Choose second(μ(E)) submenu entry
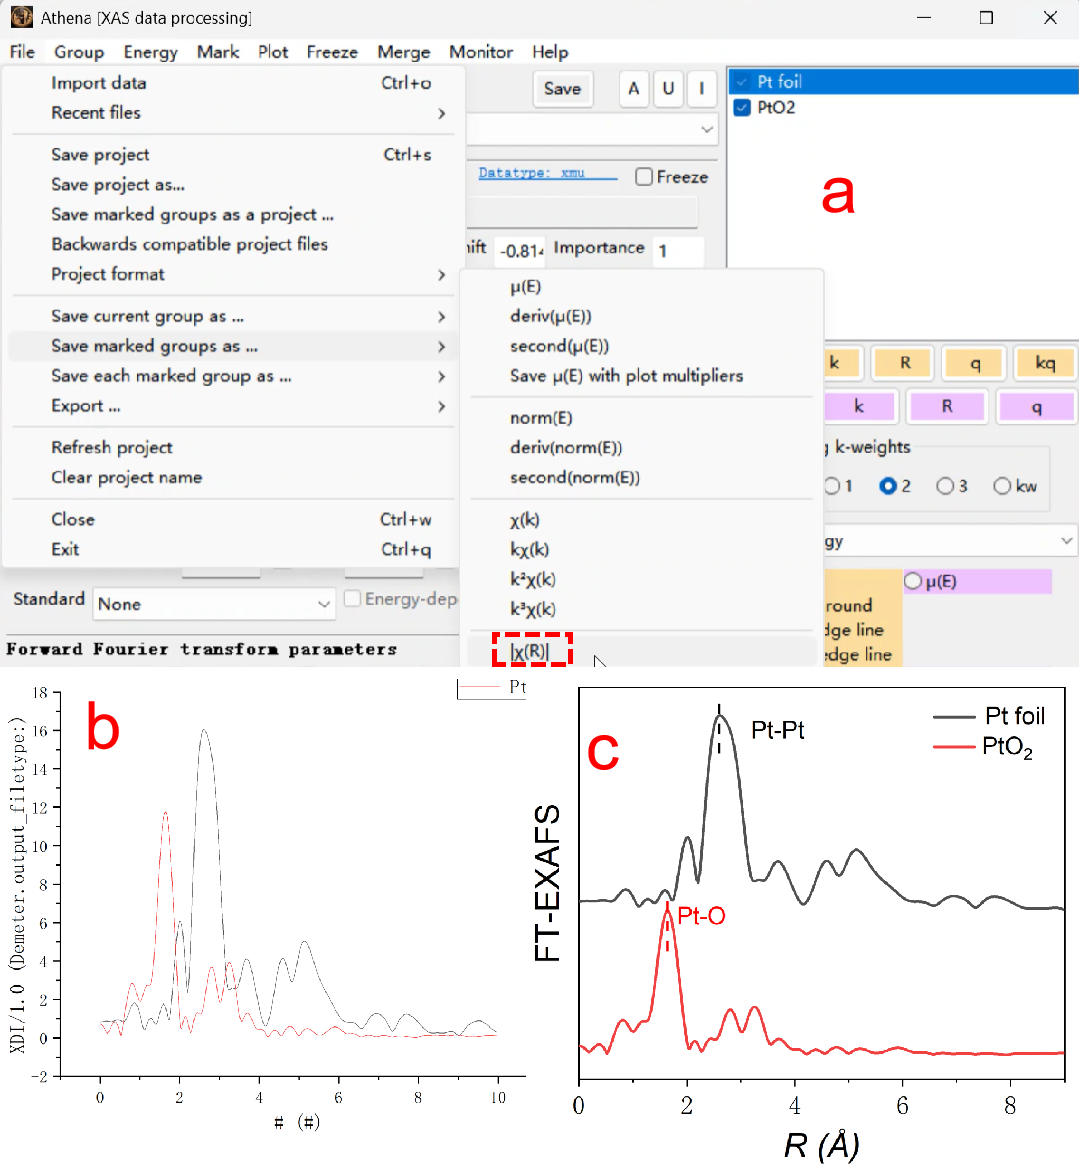Viewport: 1080px width, 1175px height. point(642,346)
